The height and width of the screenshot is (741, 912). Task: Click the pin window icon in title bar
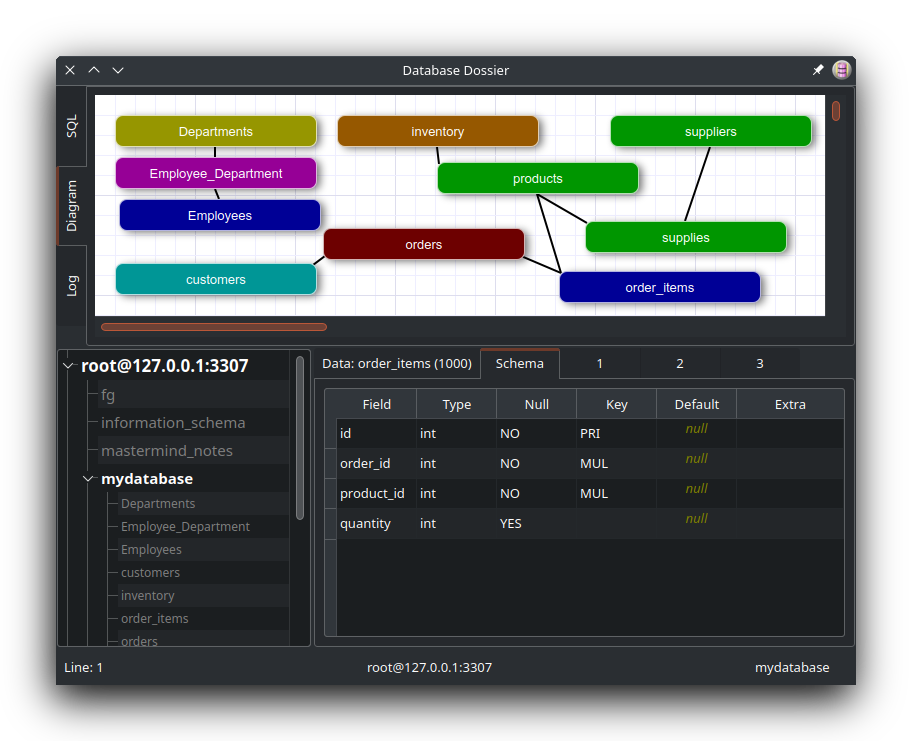(x=818, y=70)
